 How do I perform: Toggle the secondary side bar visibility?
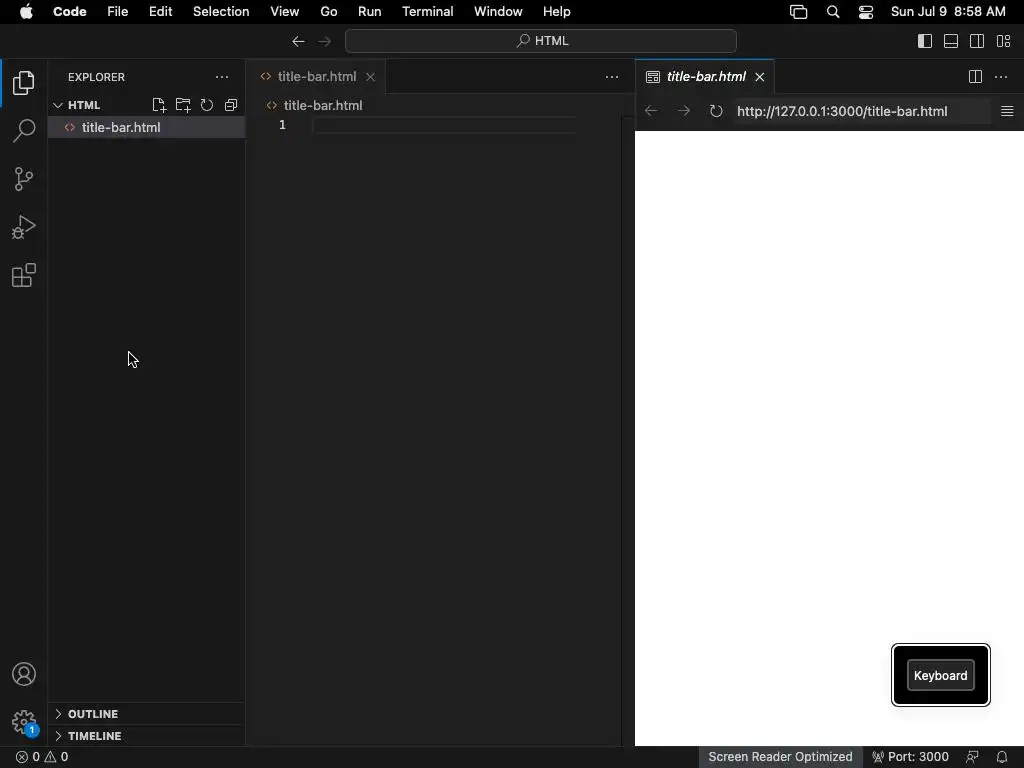[977, 41]
